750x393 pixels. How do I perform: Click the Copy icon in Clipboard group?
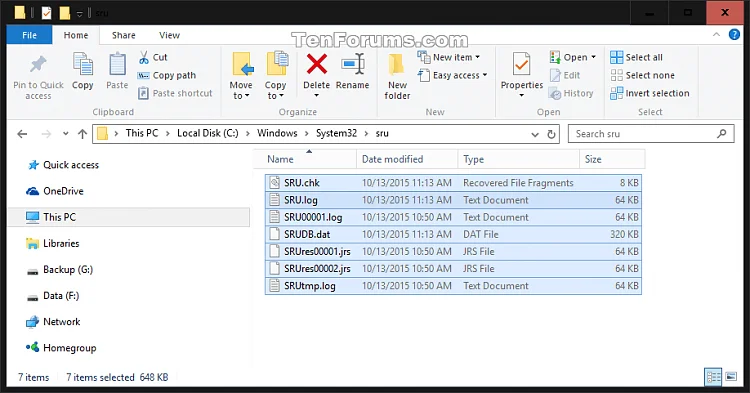(x=82, y=64)
